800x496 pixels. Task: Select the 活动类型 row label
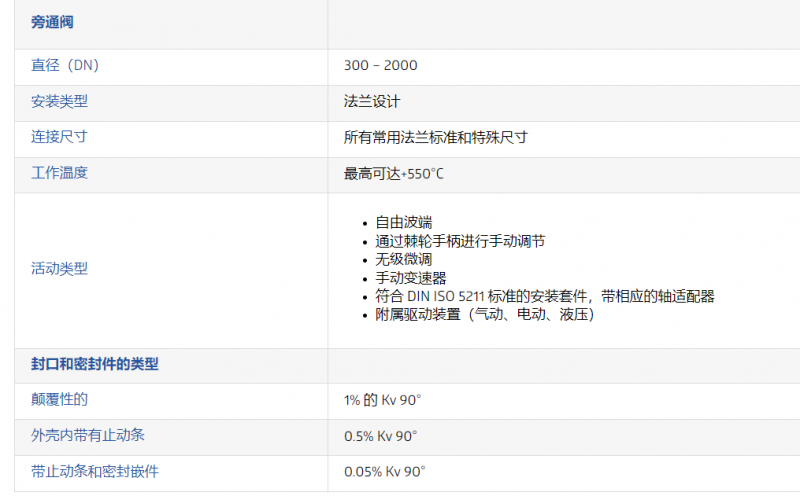tap(59, 268)
